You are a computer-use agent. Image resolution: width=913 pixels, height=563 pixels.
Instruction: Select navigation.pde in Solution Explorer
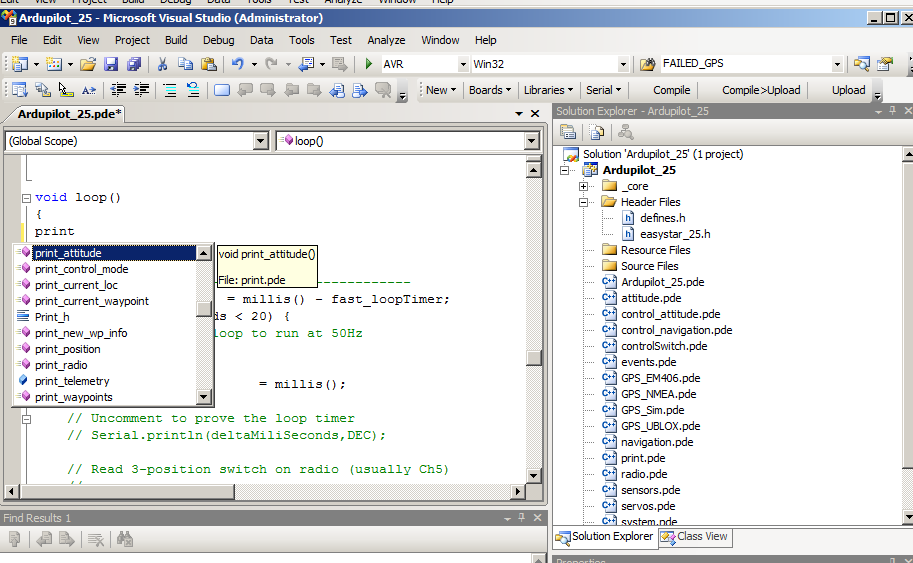pos(657,442)
